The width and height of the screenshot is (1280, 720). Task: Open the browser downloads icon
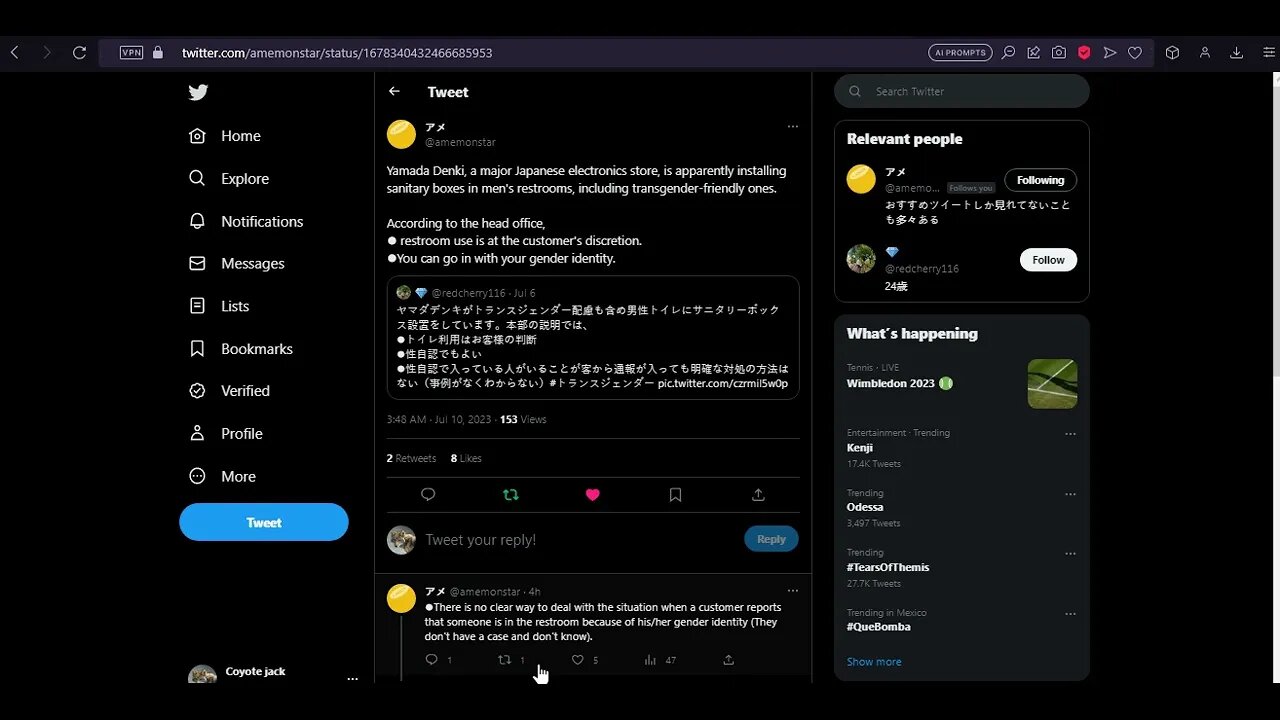point(1237,52)
